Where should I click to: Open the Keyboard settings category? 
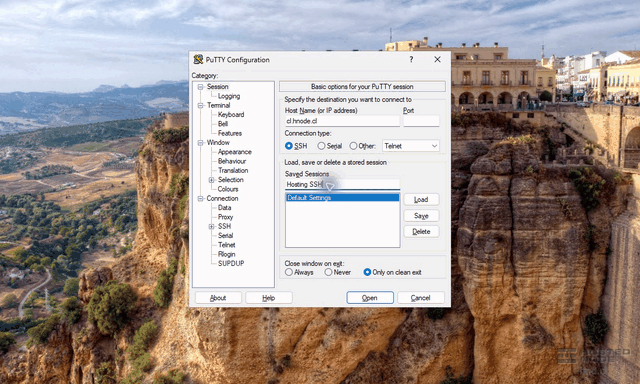click(x=231, y=115)
